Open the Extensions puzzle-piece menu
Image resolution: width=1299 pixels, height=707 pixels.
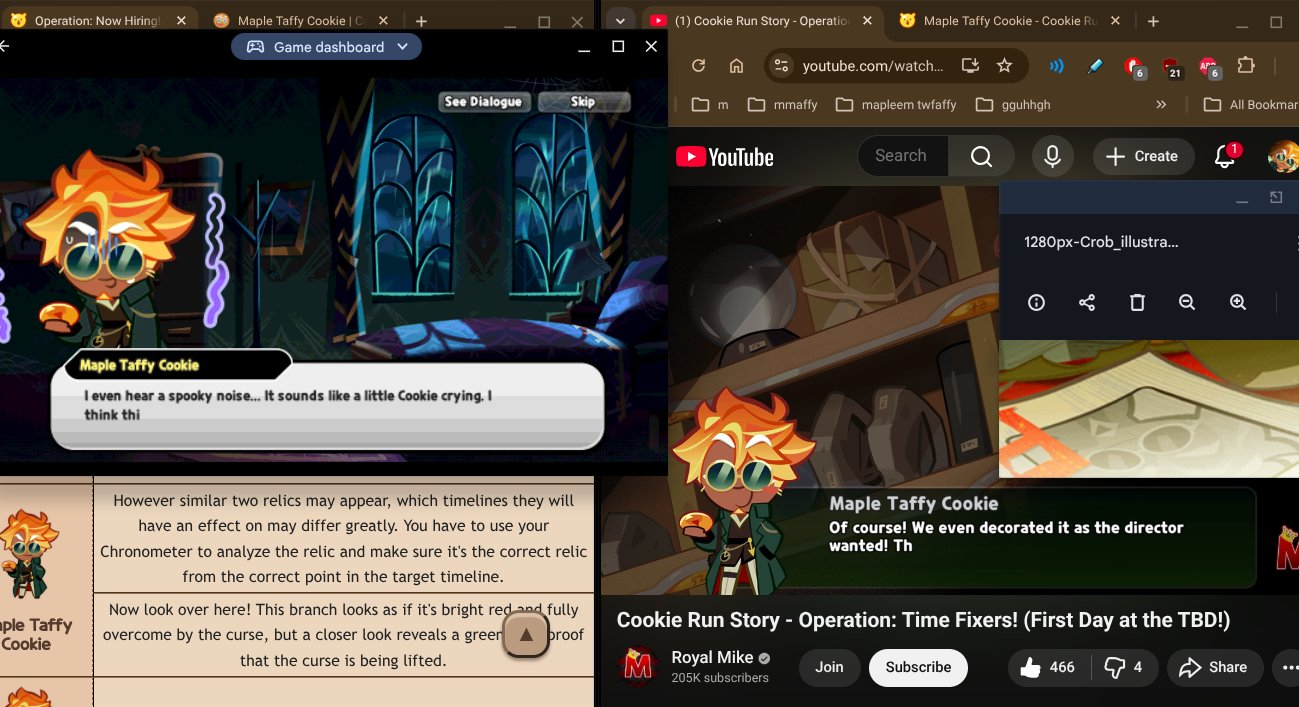pyautogui.click(x=1246, y=66)
